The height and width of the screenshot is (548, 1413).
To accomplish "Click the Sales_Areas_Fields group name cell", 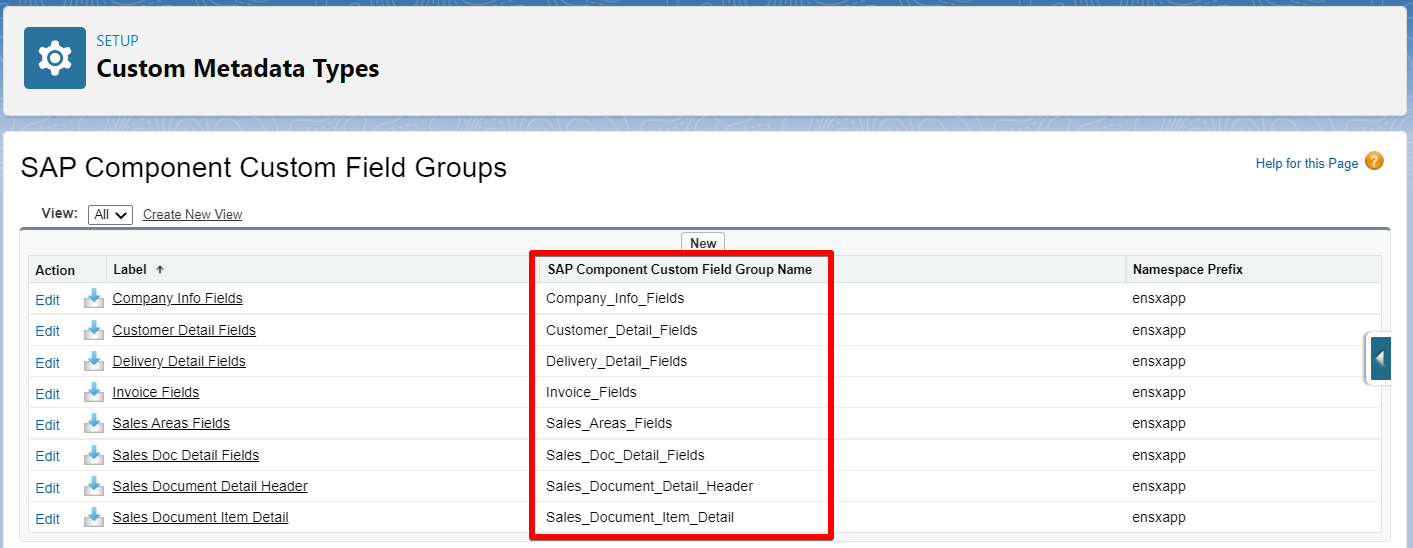I will tap(609, 423).
